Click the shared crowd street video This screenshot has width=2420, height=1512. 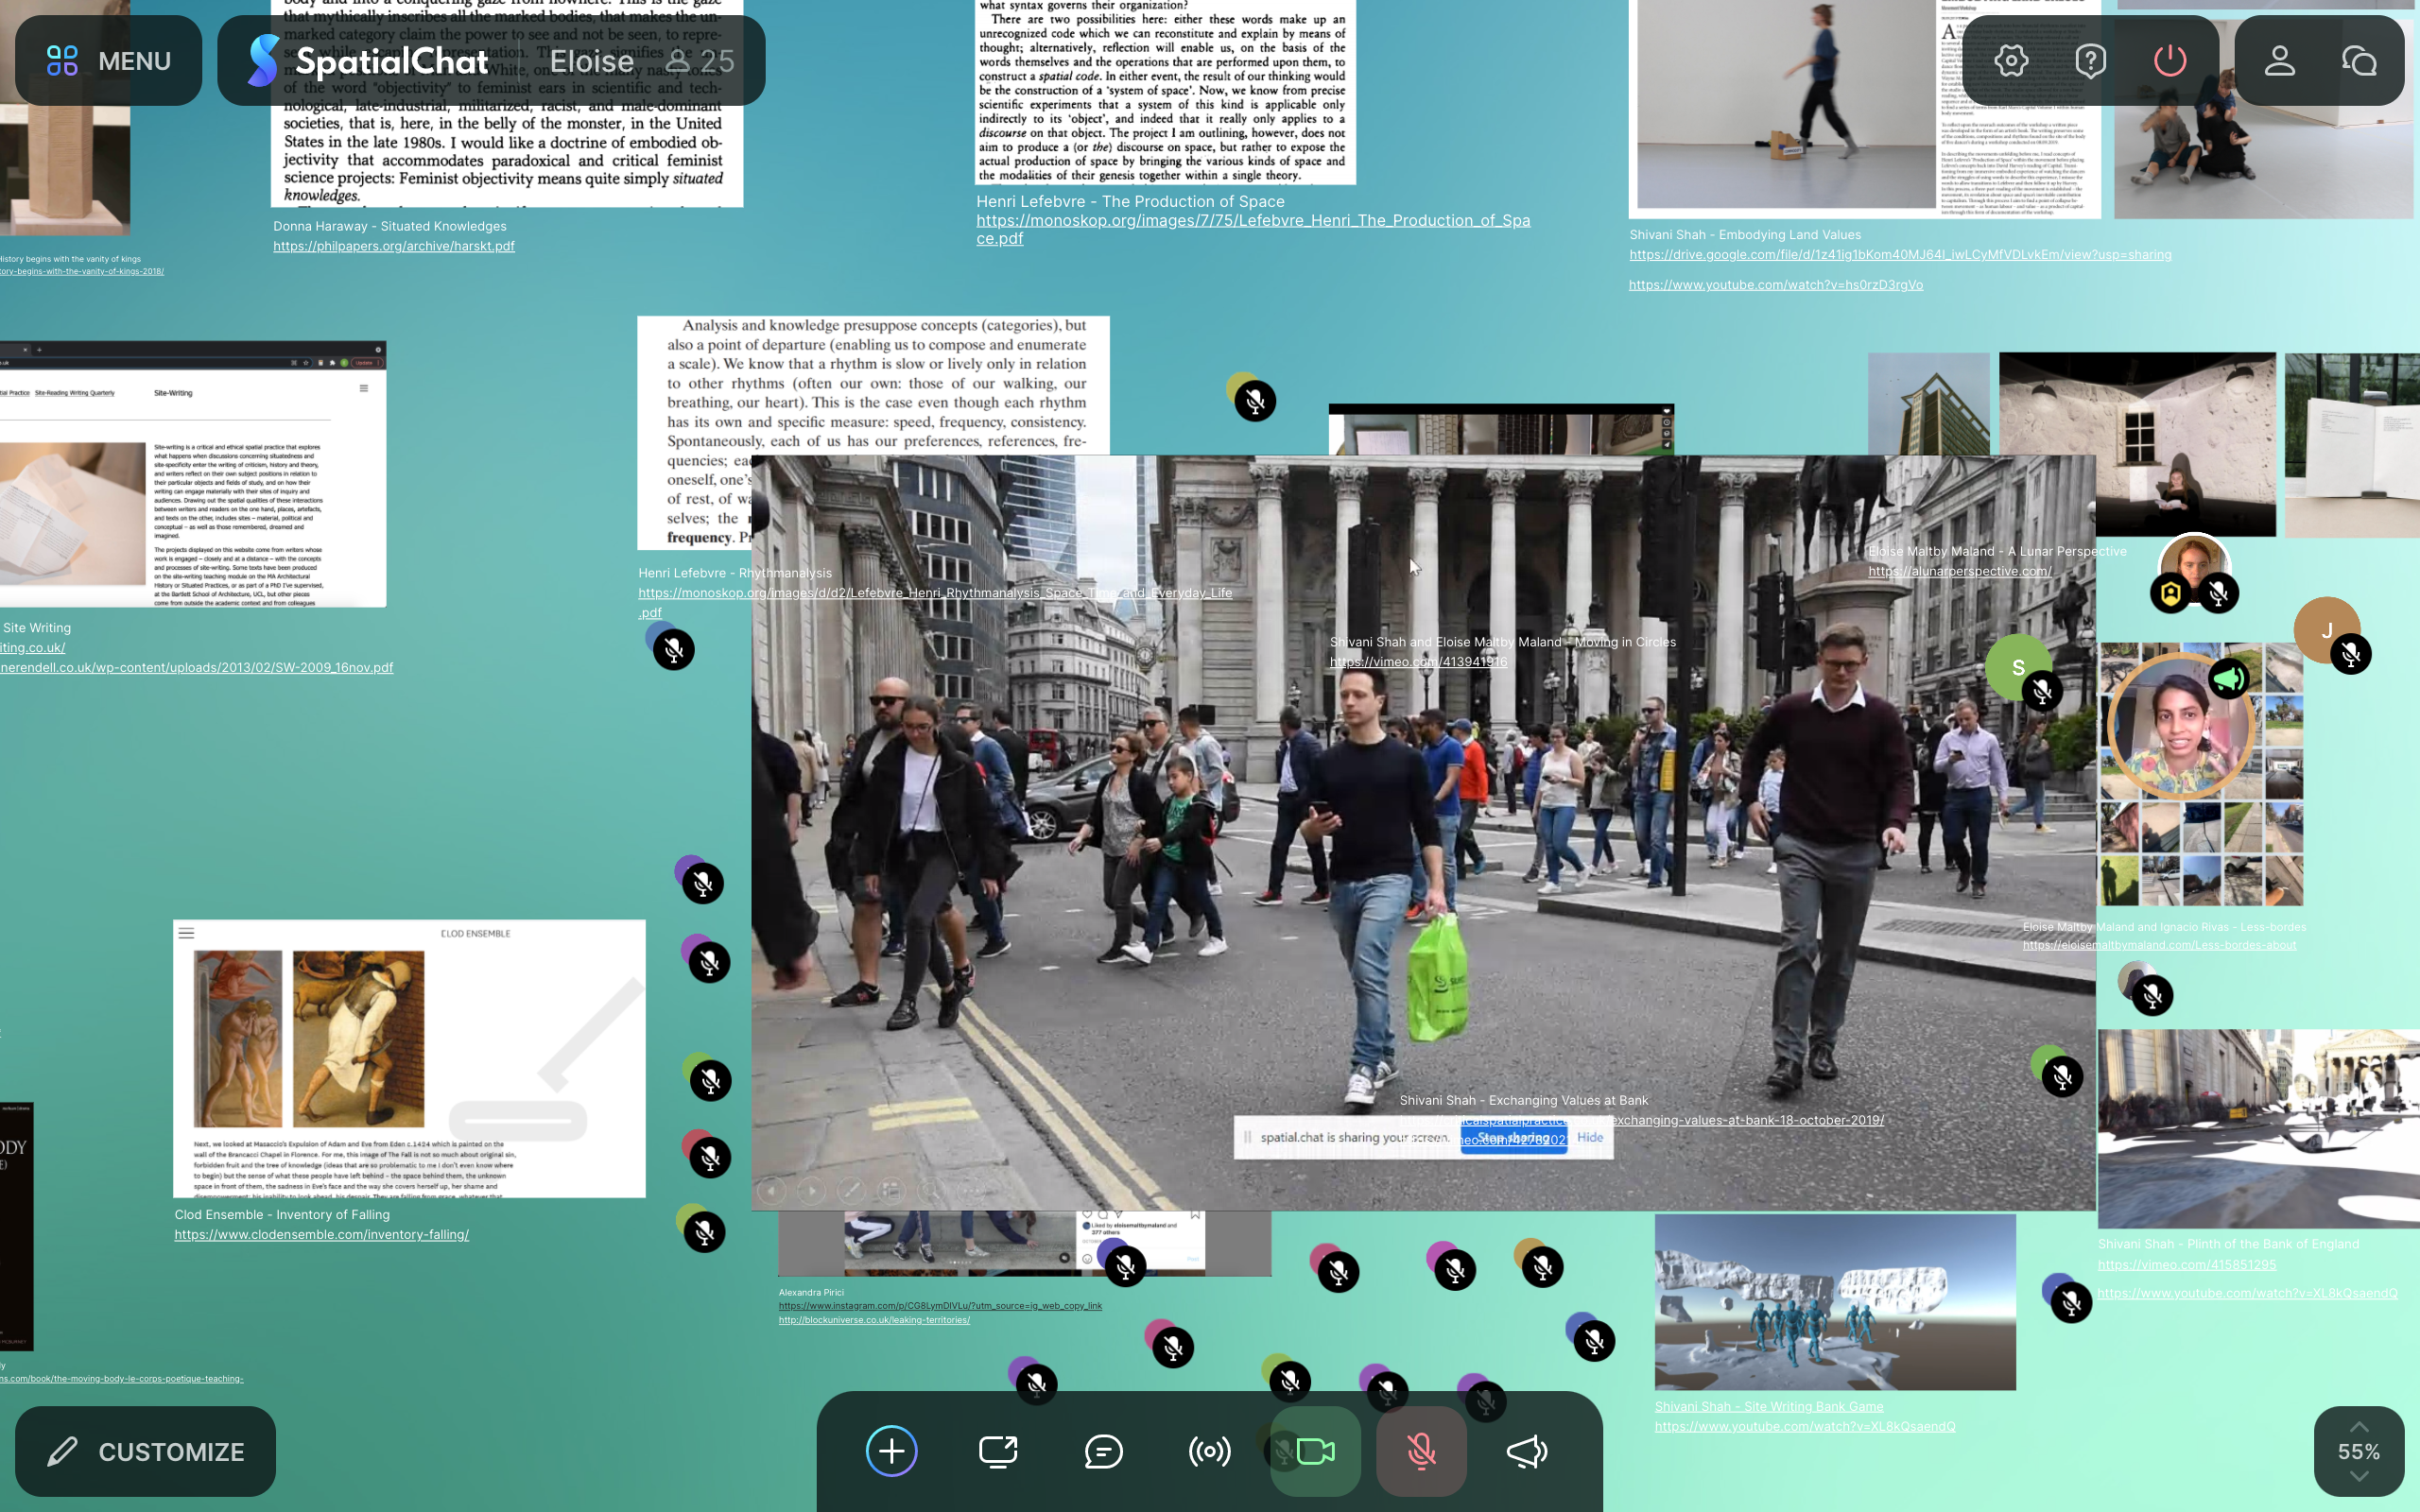click(1423, 832)
